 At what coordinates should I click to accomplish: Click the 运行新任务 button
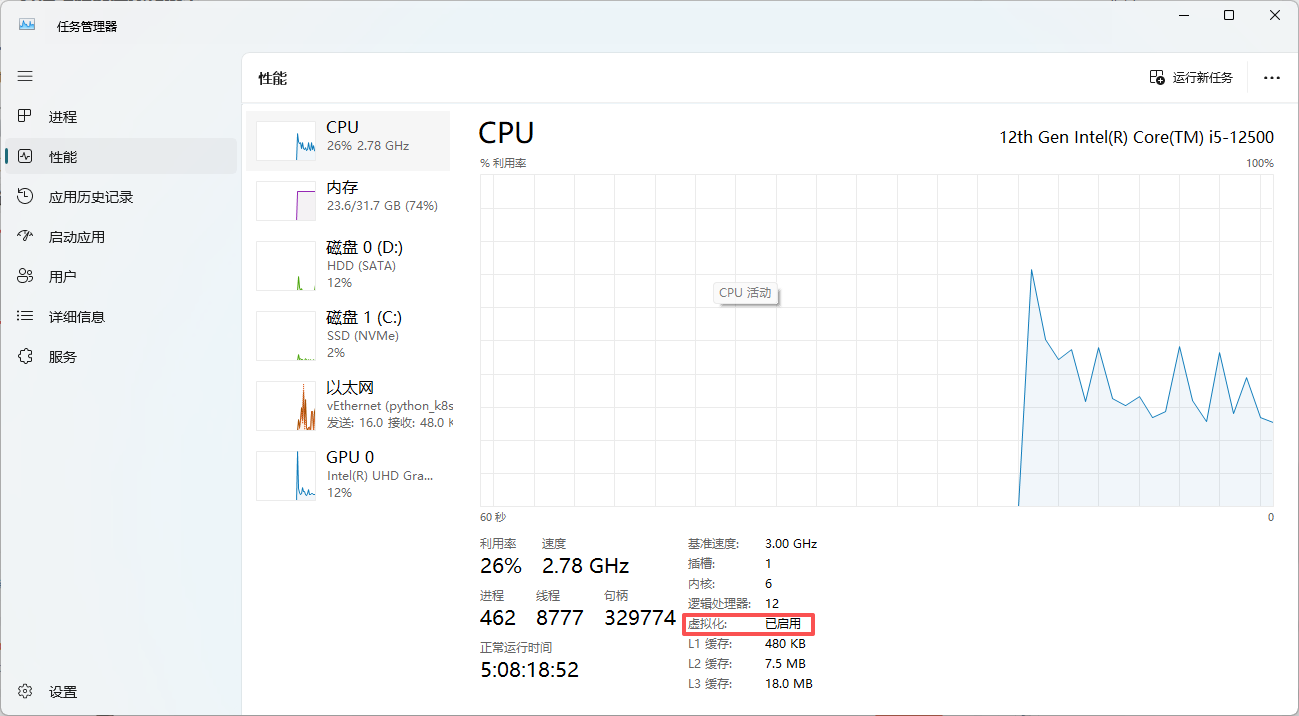pos(1195,76)
